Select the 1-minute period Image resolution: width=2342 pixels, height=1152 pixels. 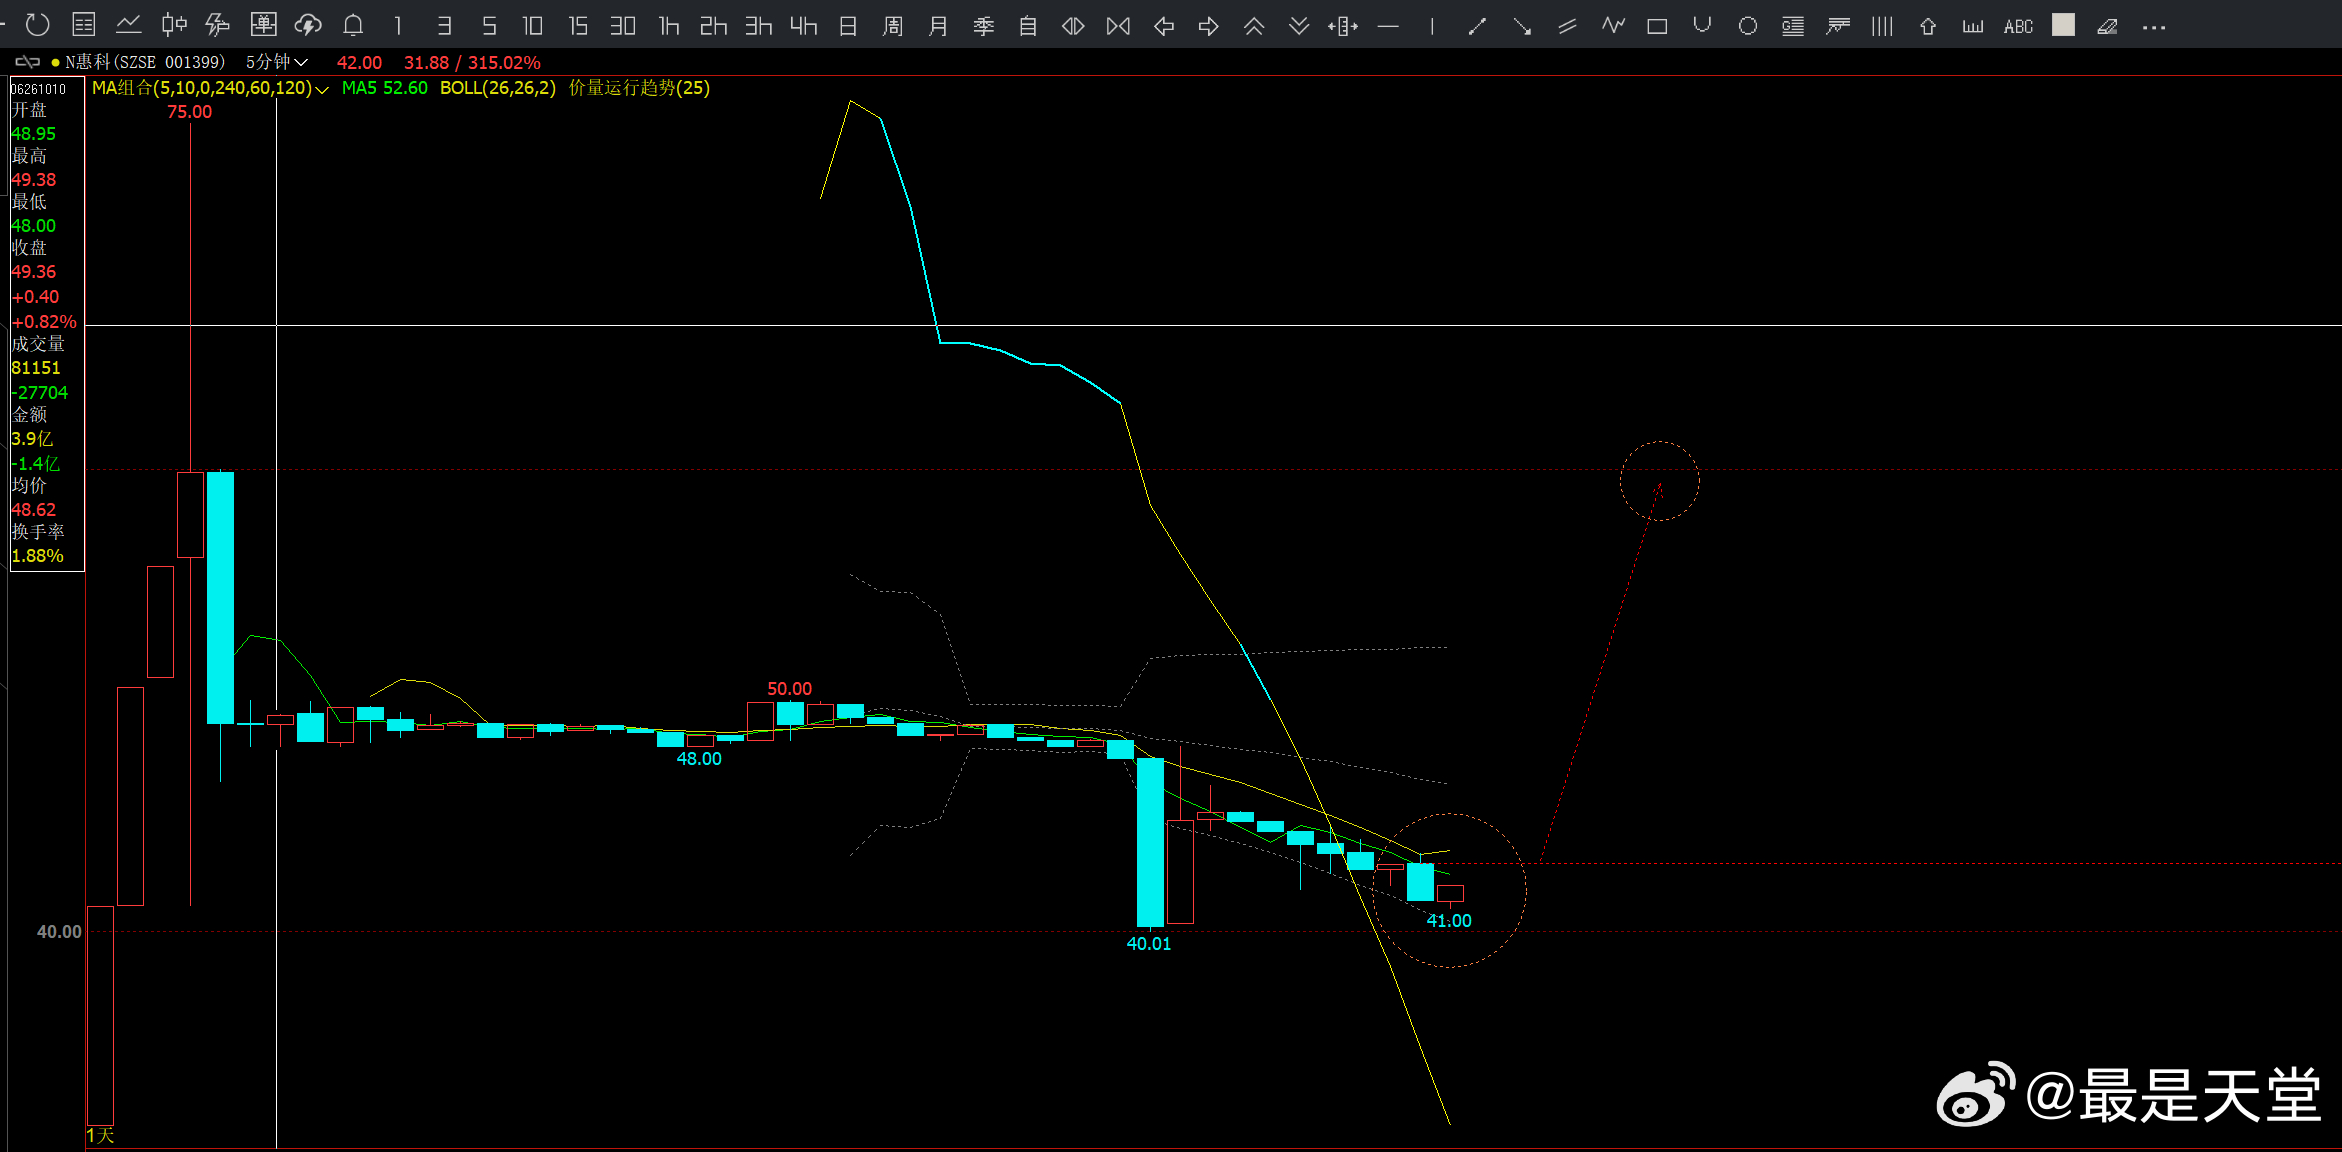point(398,26)
